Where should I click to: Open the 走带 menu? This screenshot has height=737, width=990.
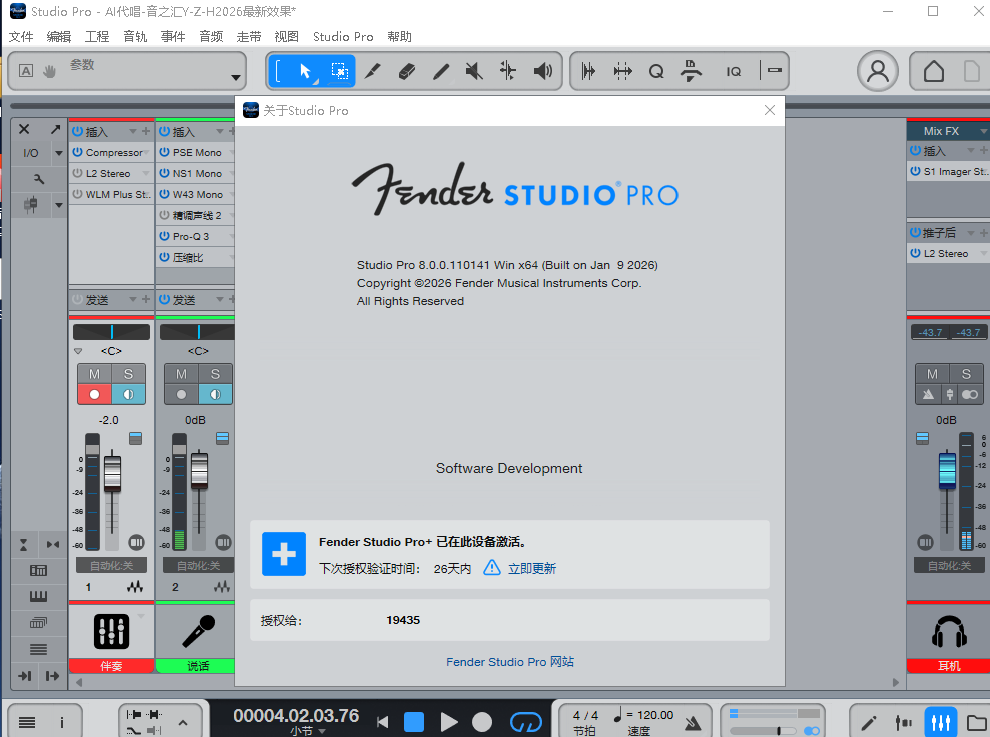click(249, 37)
